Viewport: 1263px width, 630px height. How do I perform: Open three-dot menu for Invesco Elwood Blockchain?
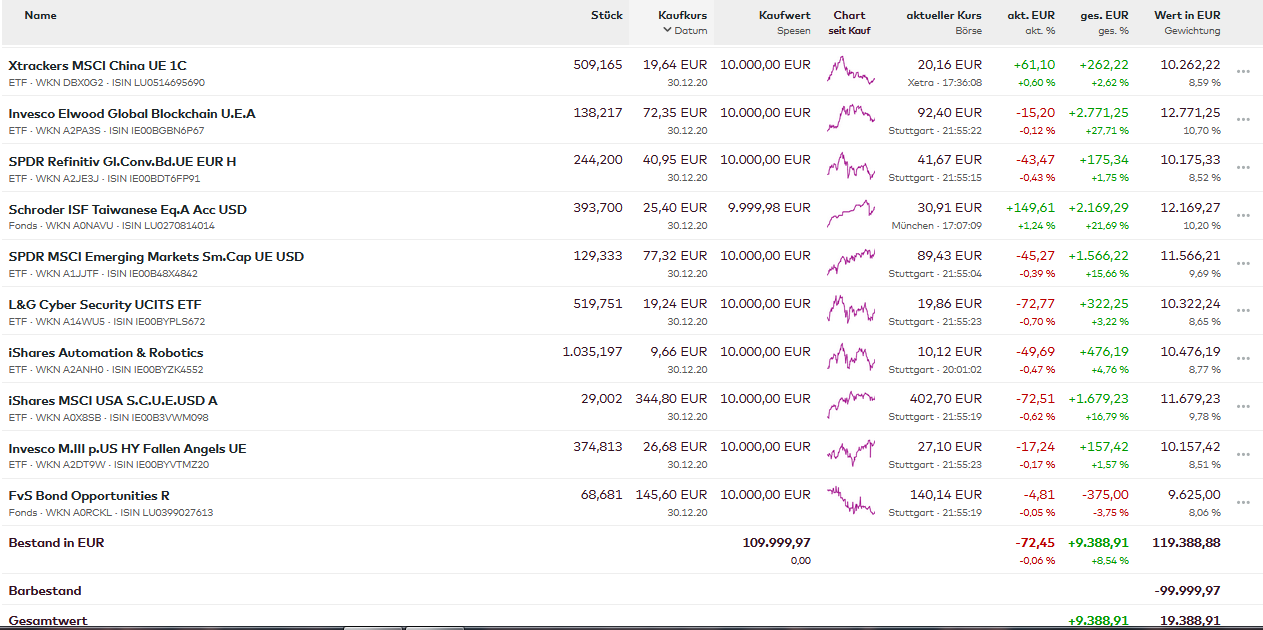(1243, 120)
